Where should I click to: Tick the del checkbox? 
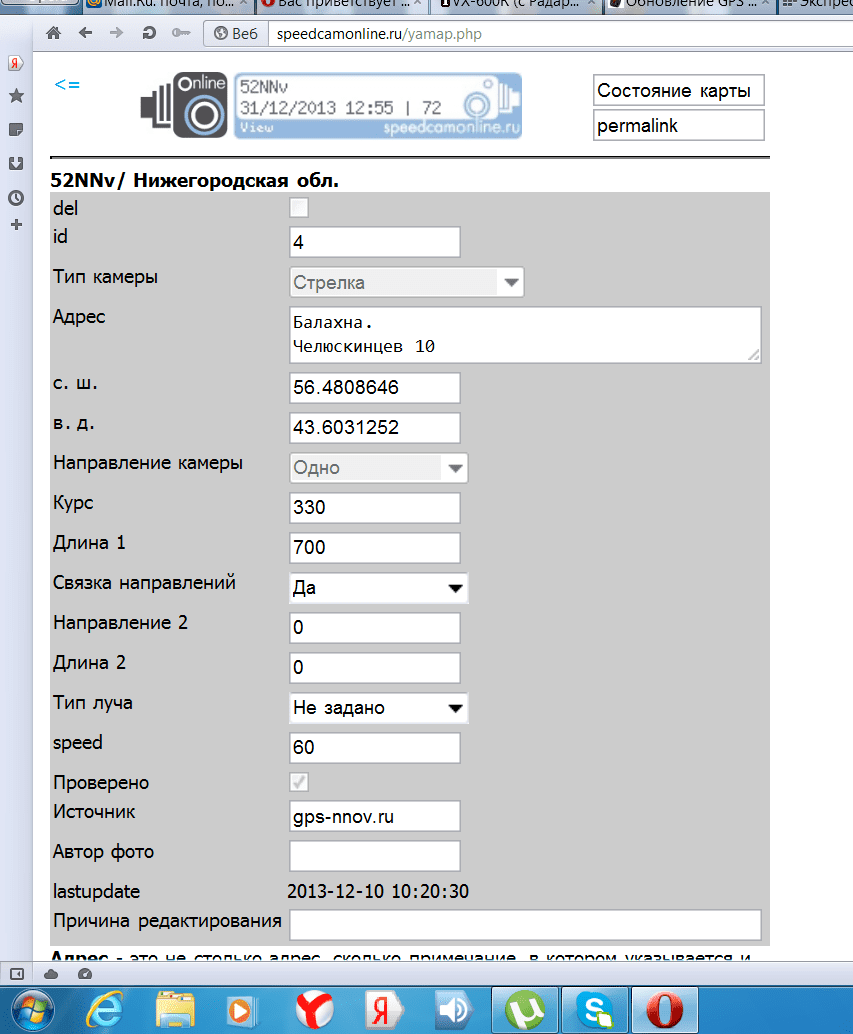point(299,208)
